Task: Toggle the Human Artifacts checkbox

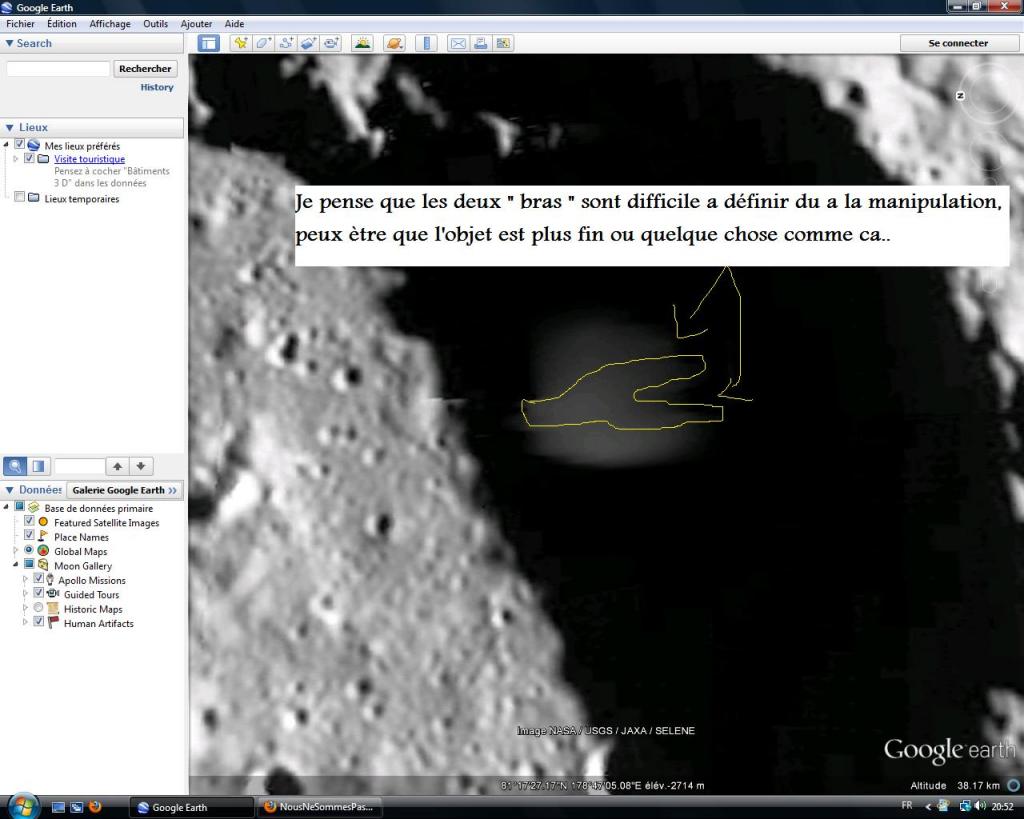Action: coord(39,622)
